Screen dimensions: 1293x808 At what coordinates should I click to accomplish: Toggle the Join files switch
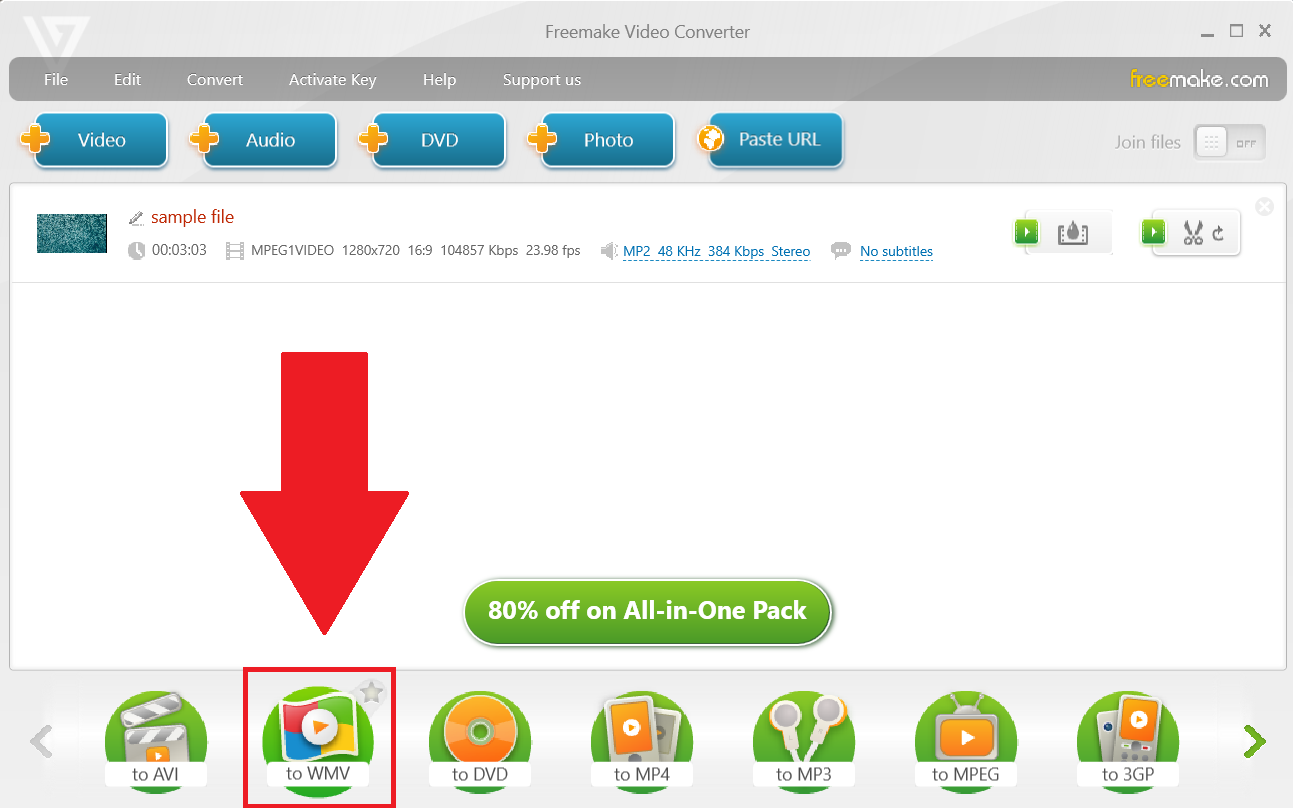click(1230, 142)
